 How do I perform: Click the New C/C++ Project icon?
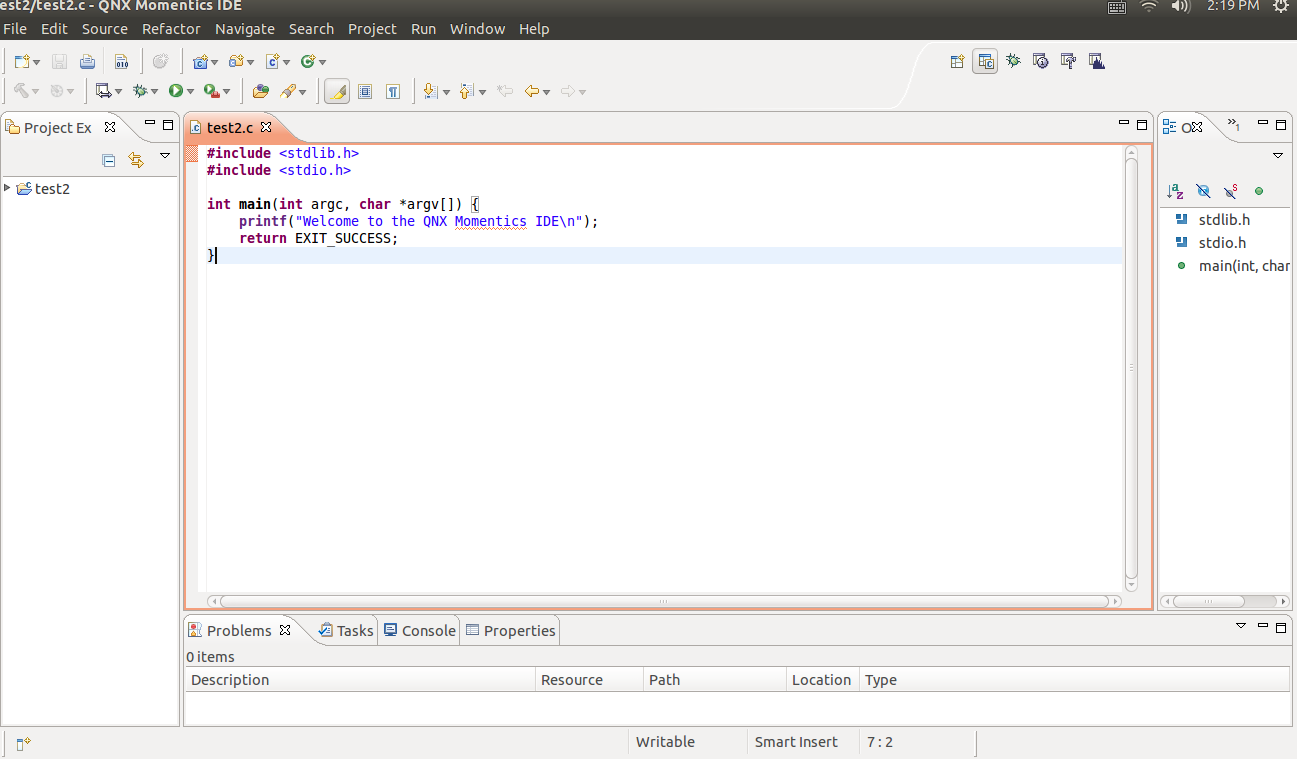(x=200, y=62)
